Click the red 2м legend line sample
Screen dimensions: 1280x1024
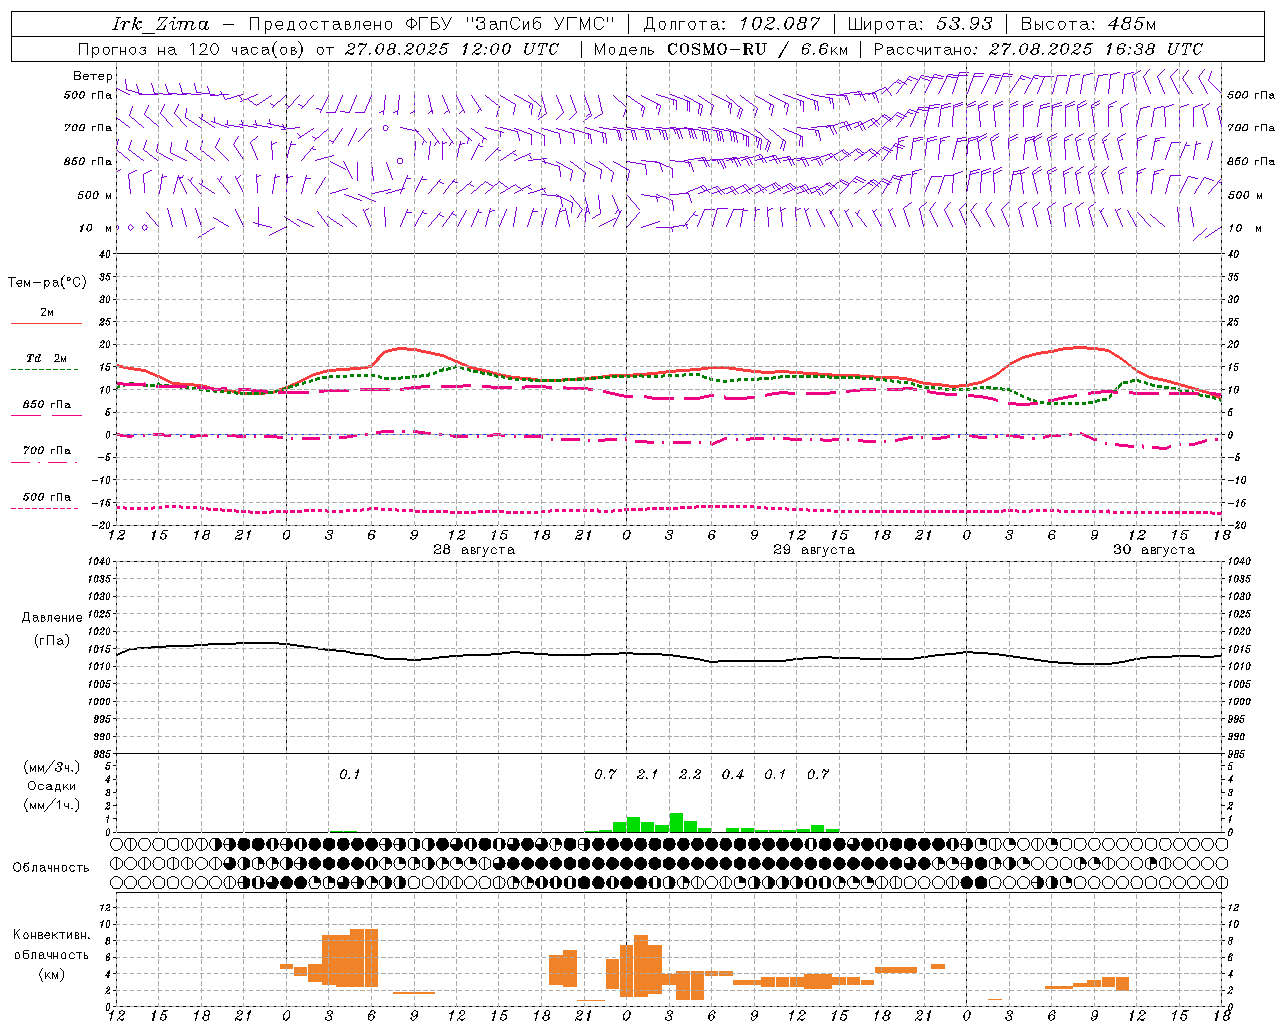[46, 323]
